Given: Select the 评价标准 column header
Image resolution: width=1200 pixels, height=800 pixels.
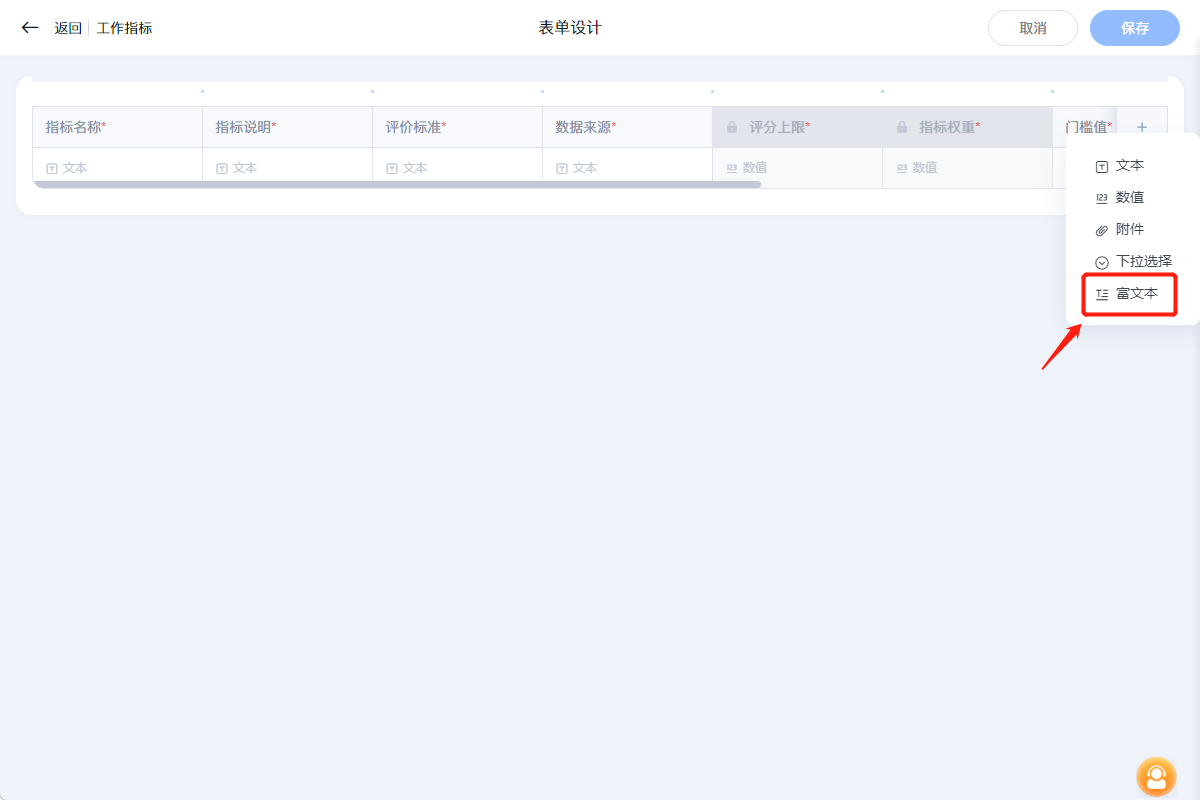Looking at the screenshot, I should coord(416,127).
